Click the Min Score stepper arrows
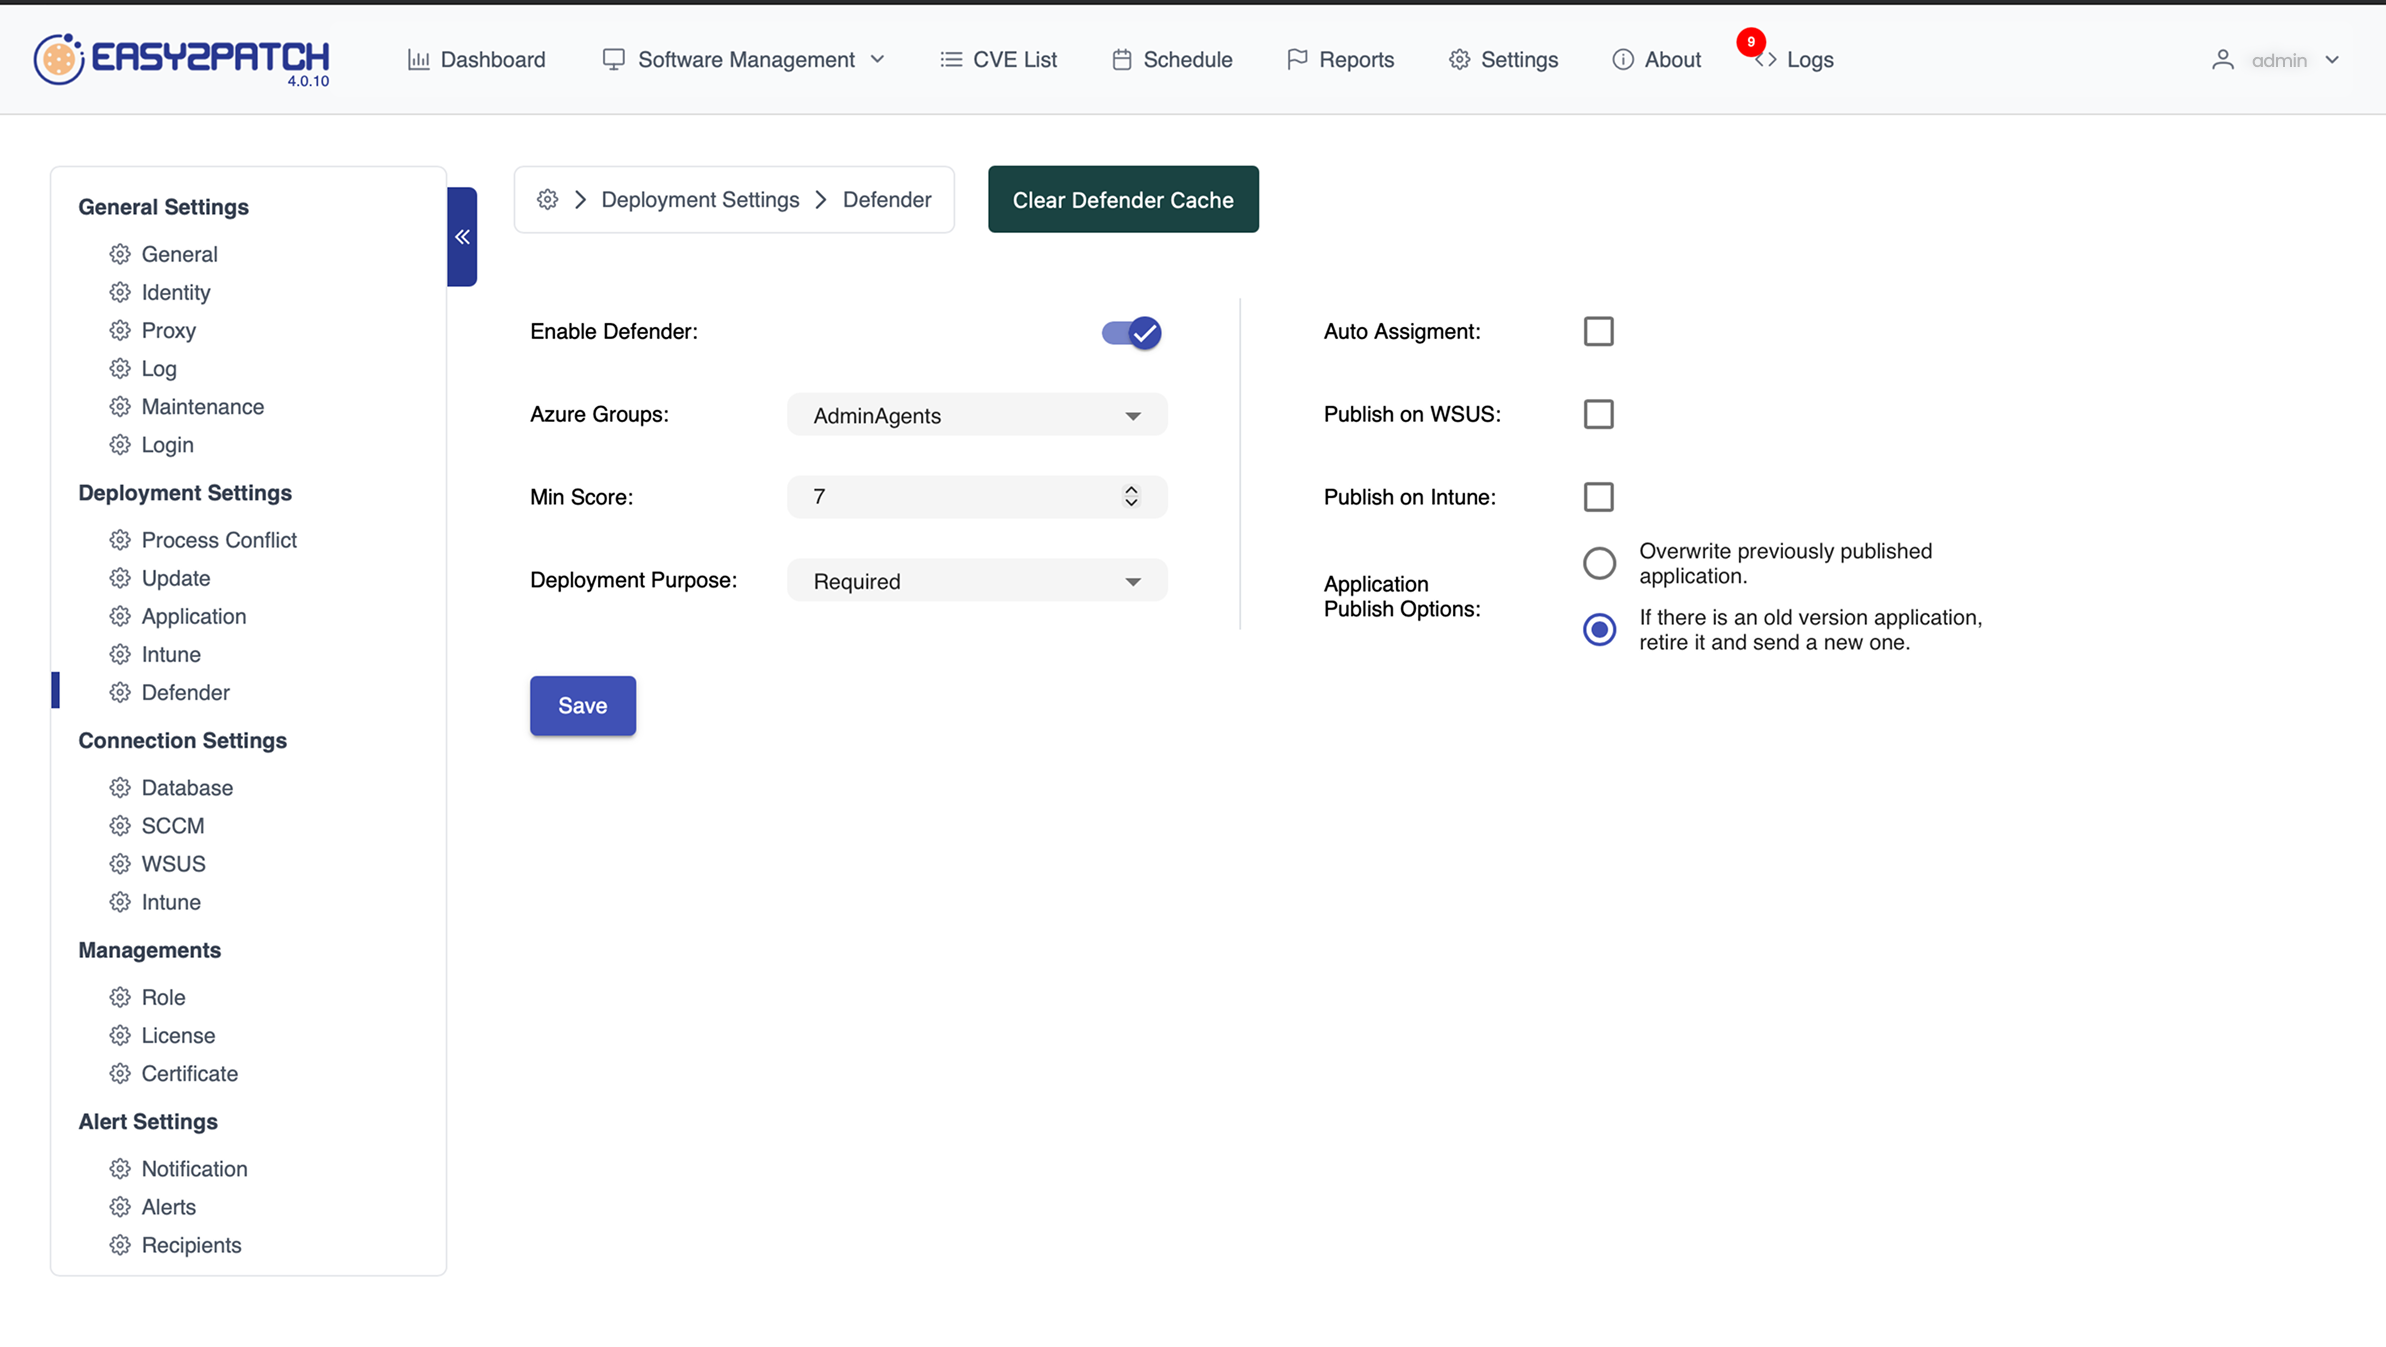This screenshot has height=1347, width=2386. click(x=1131, y=497)
